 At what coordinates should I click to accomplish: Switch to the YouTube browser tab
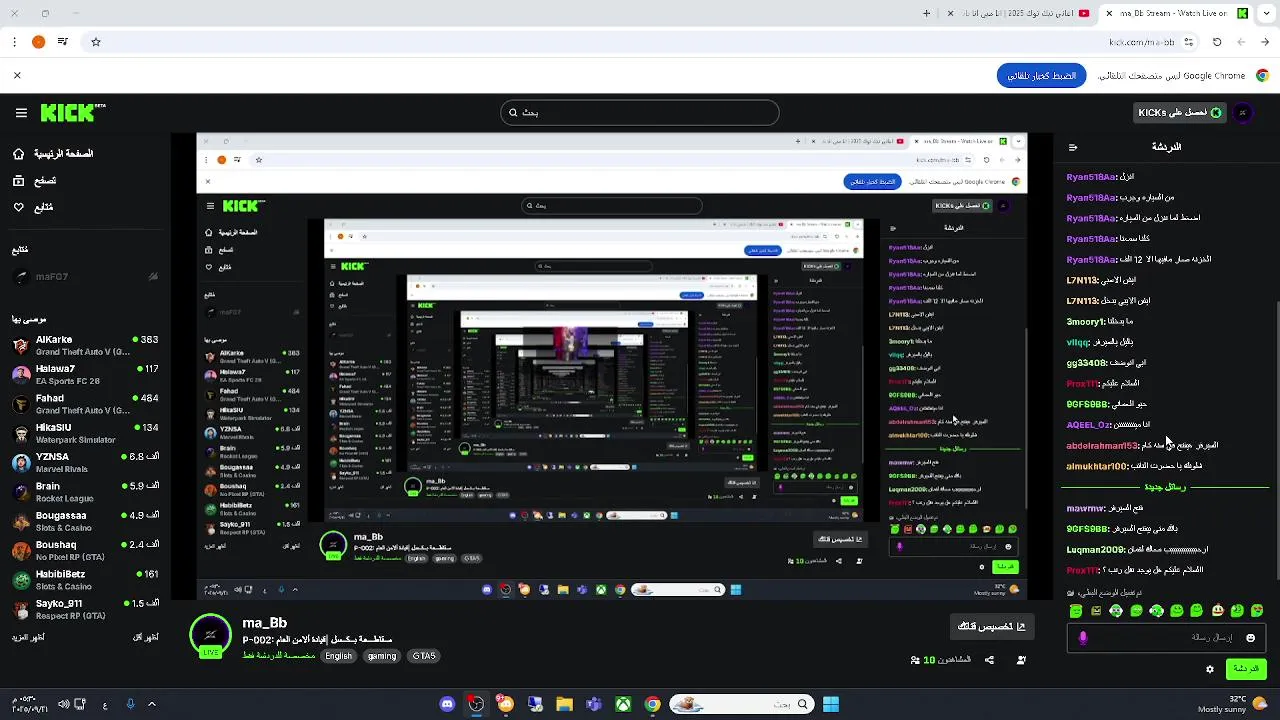(x=1020, y=13)
